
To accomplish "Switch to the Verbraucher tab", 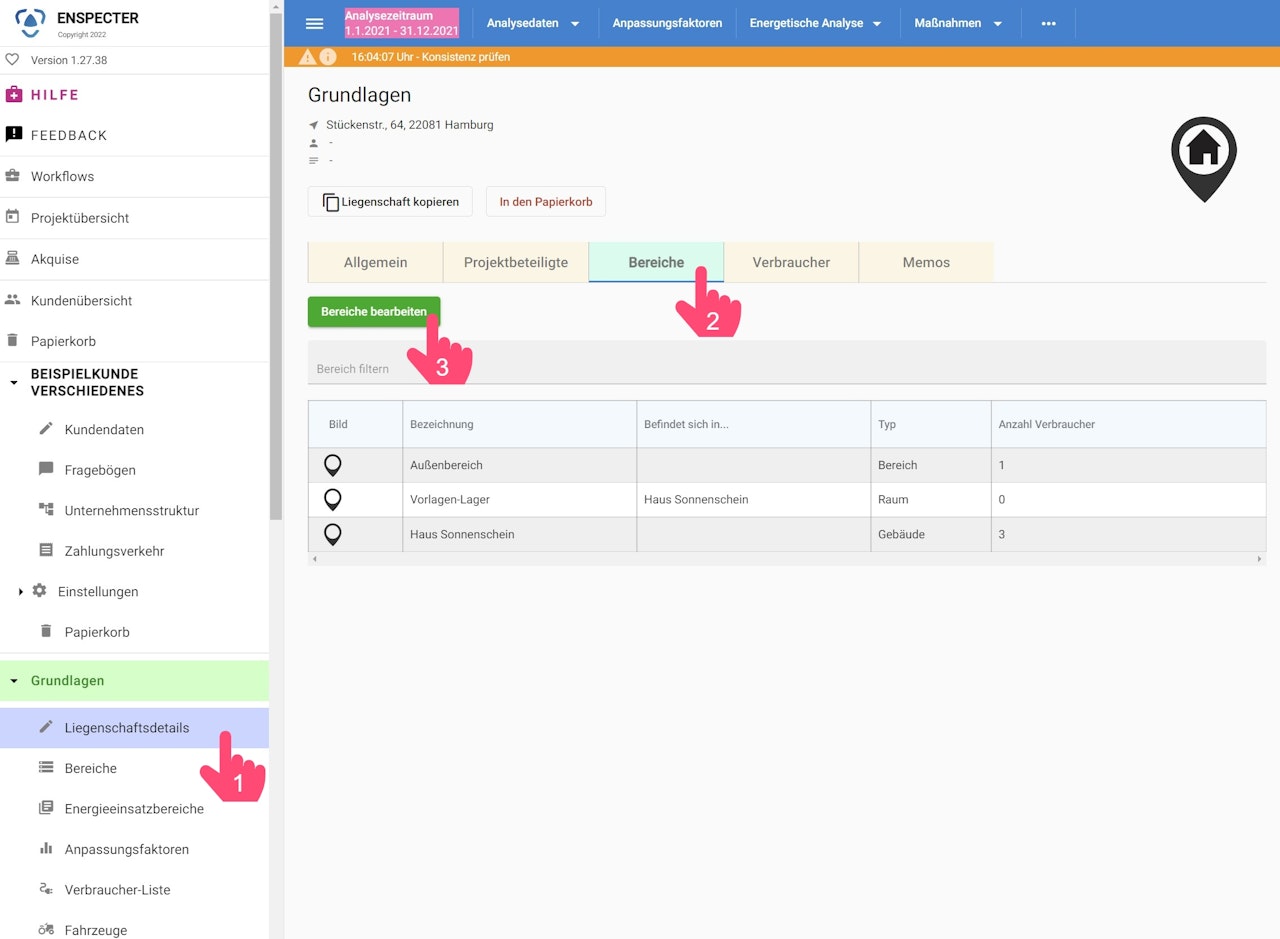I will pos(791,262).
